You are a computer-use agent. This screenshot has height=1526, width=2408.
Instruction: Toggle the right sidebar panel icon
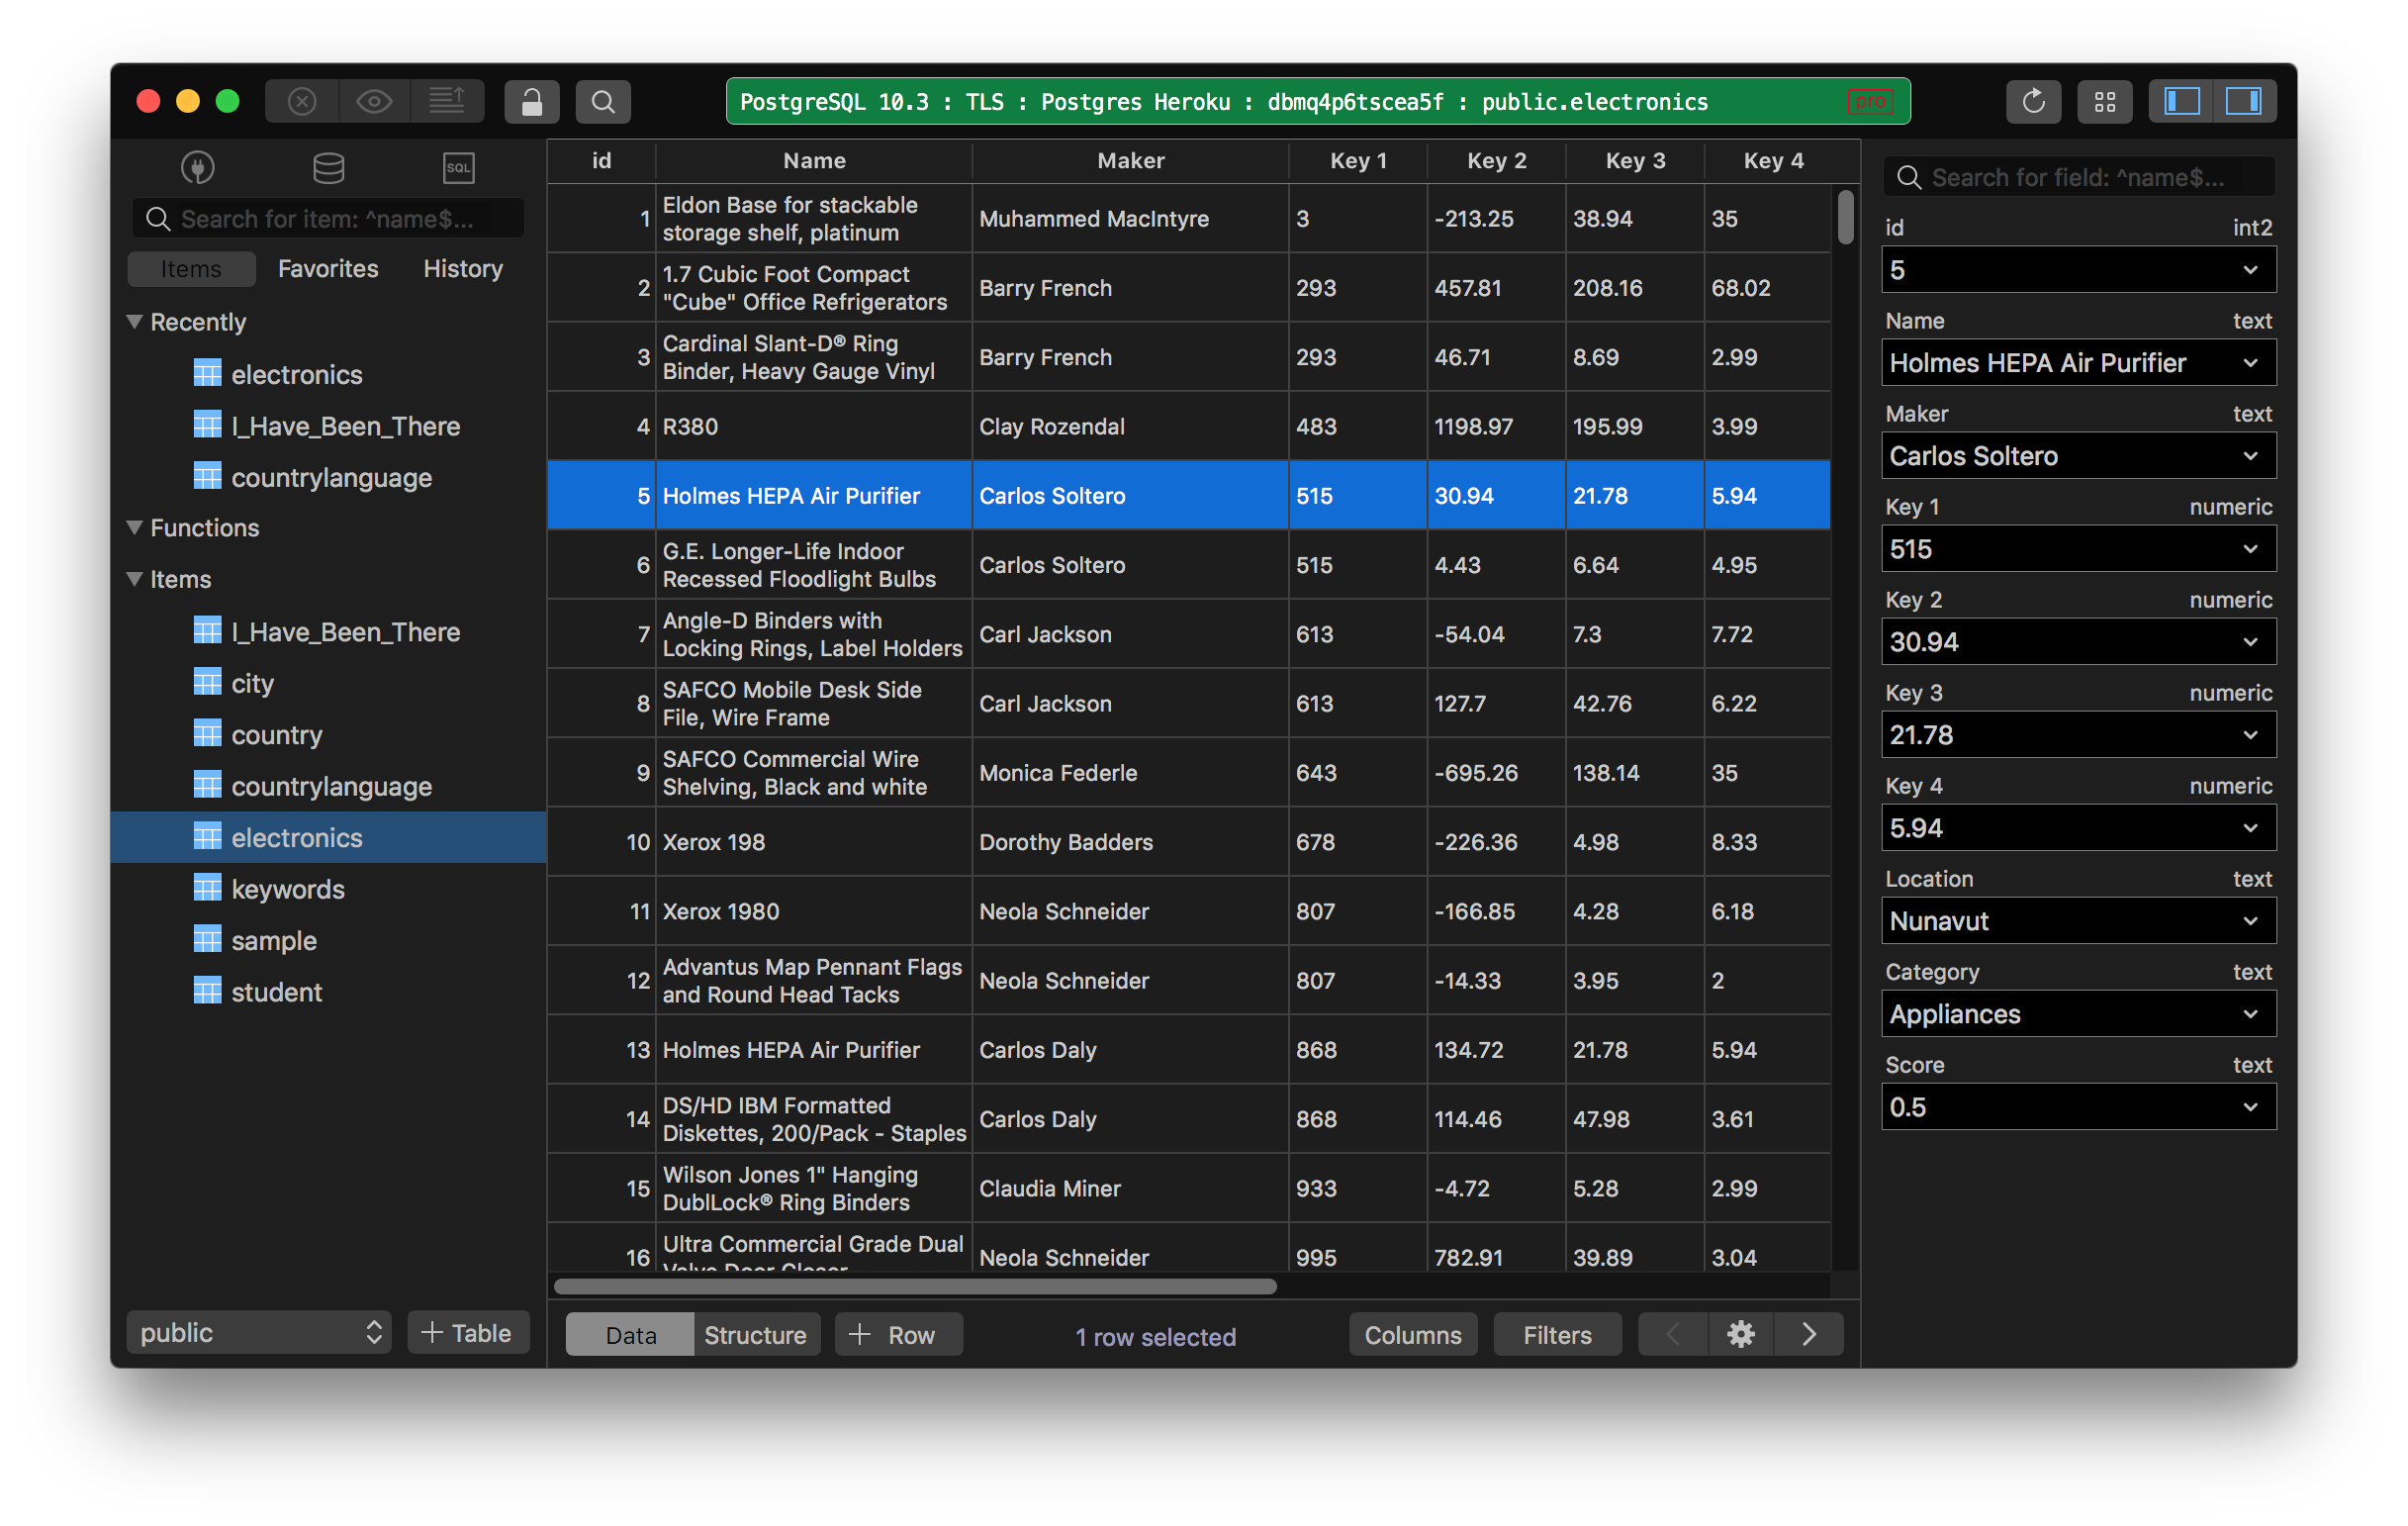[2249, 100]
